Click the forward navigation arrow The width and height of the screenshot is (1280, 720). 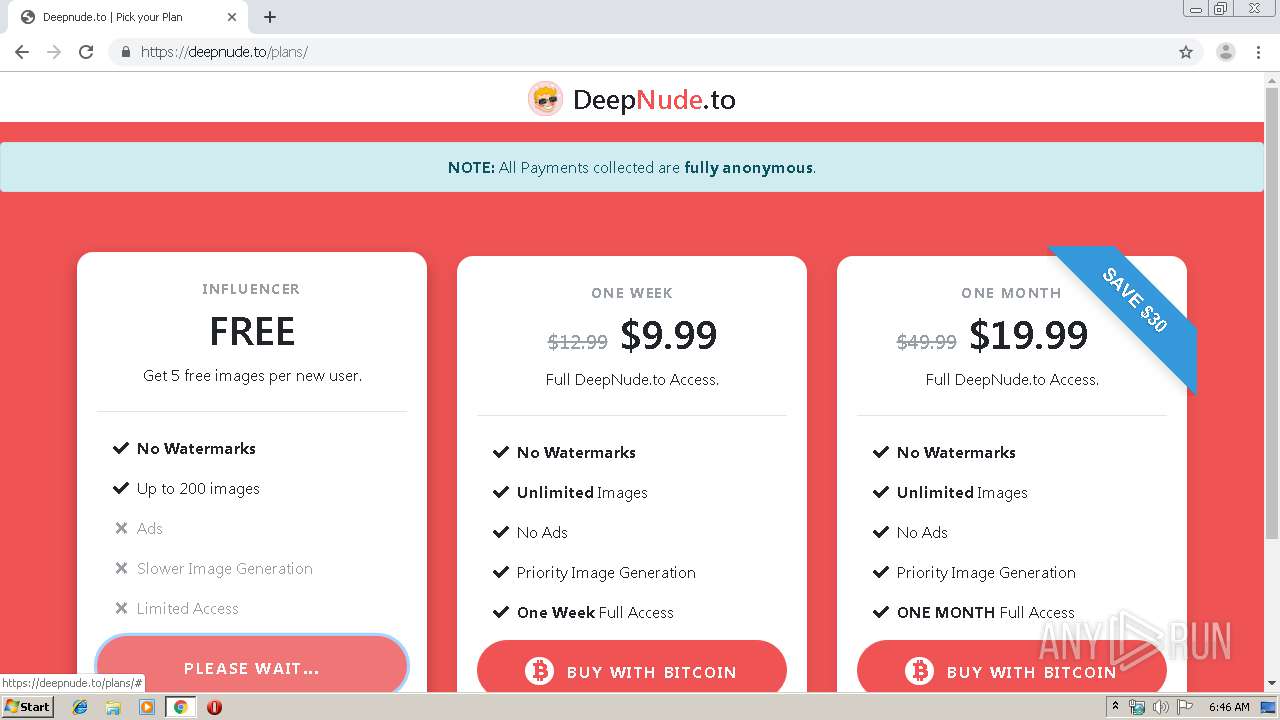pyautogui.click(x=54, y=52)
